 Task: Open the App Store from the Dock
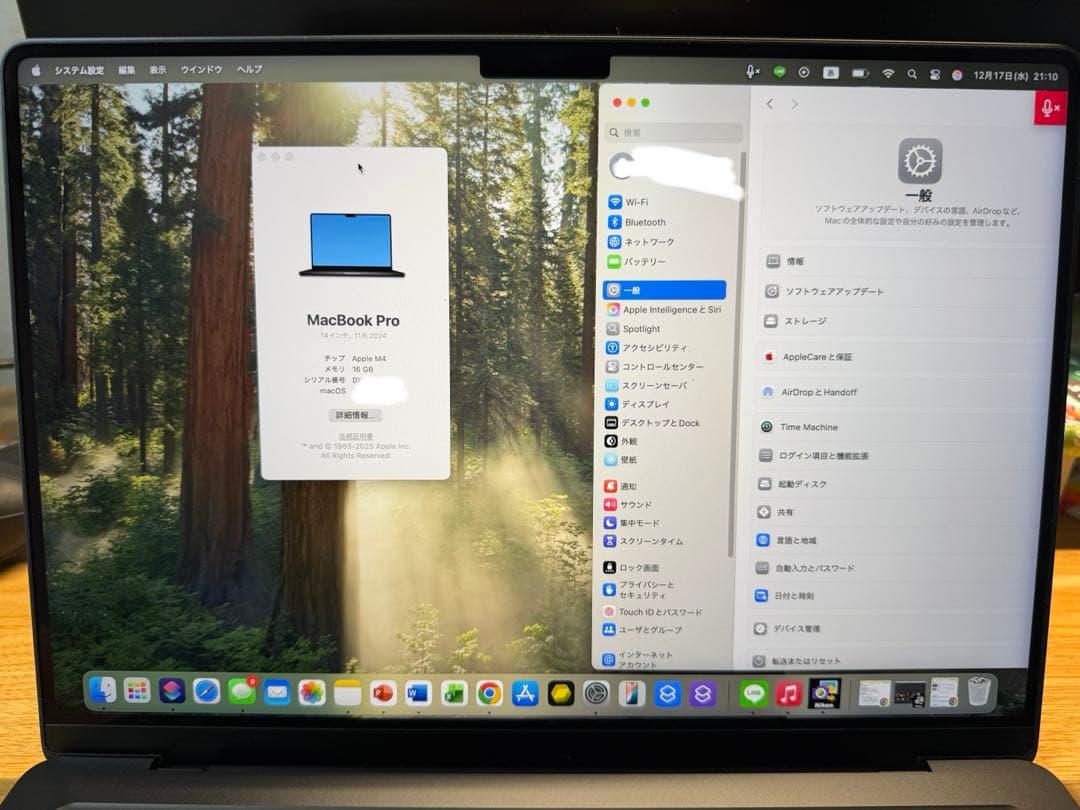523,692
